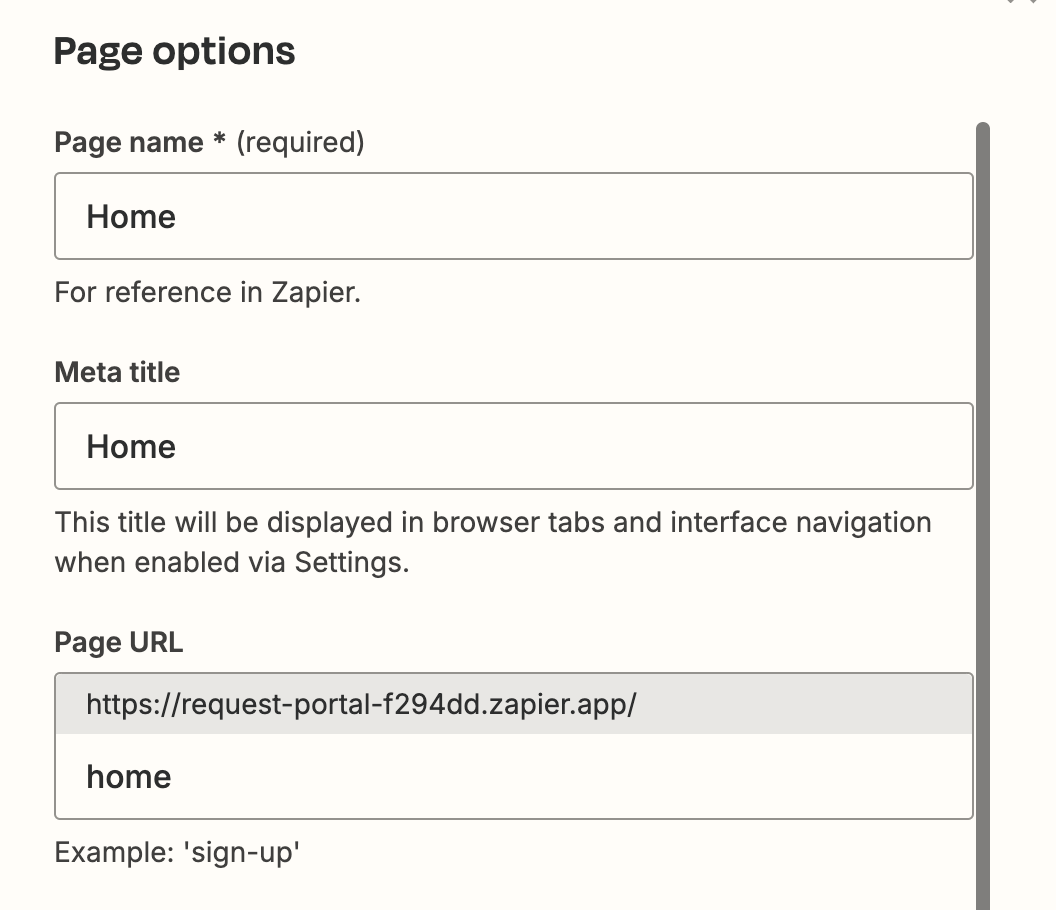Edit the Page URL slug field containing 'home'

point(513,777)
